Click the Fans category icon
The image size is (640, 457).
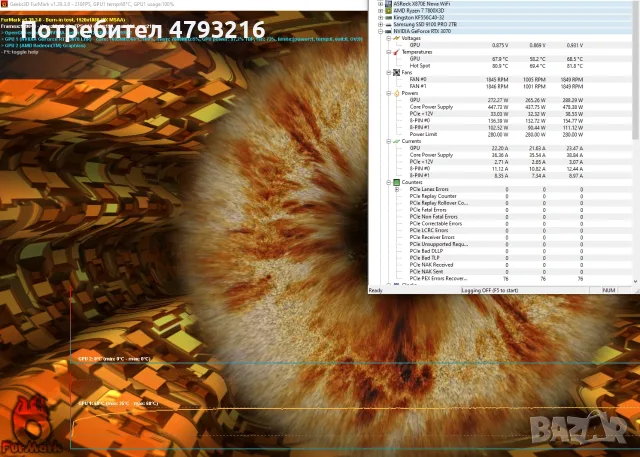[x=396, y=73]
